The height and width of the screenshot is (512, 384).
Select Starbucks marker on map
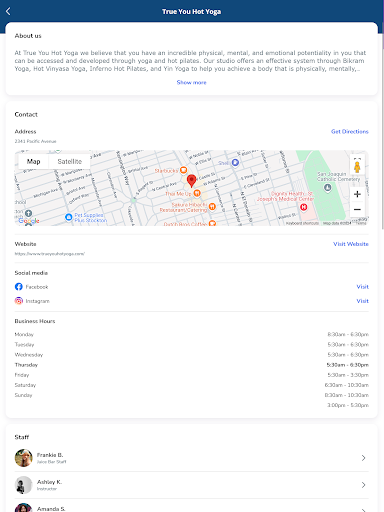point(183,170)
